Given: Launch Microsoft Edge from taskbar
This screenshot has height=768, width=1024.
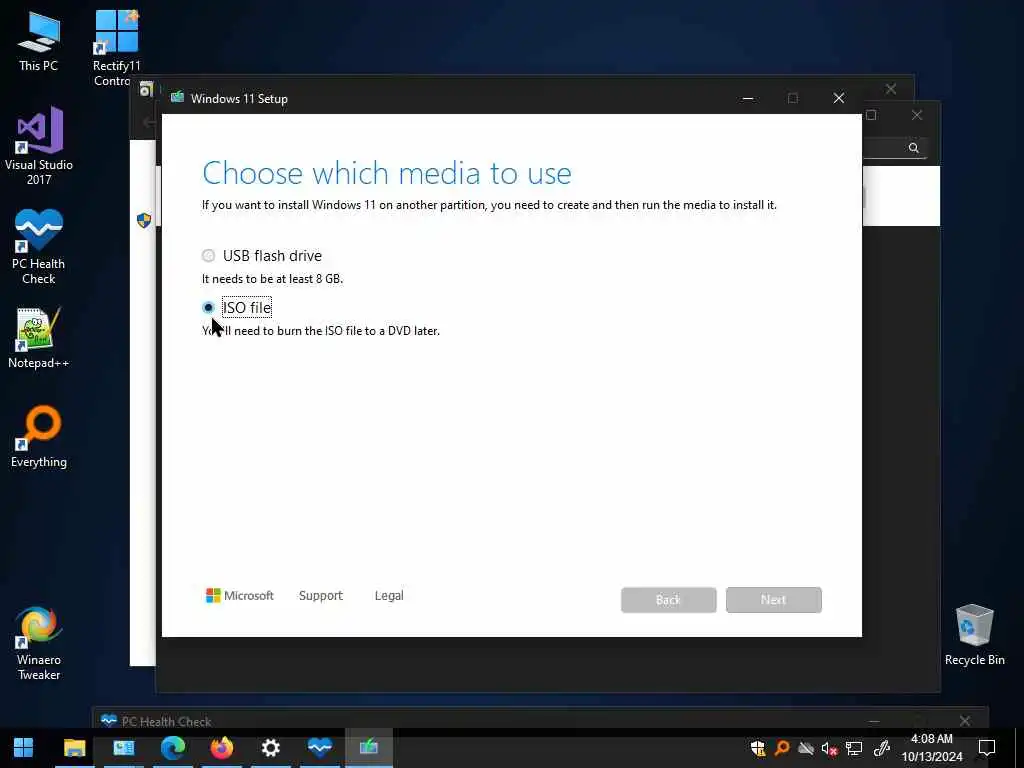Looking at the screenshot, I should click(172, 747).
